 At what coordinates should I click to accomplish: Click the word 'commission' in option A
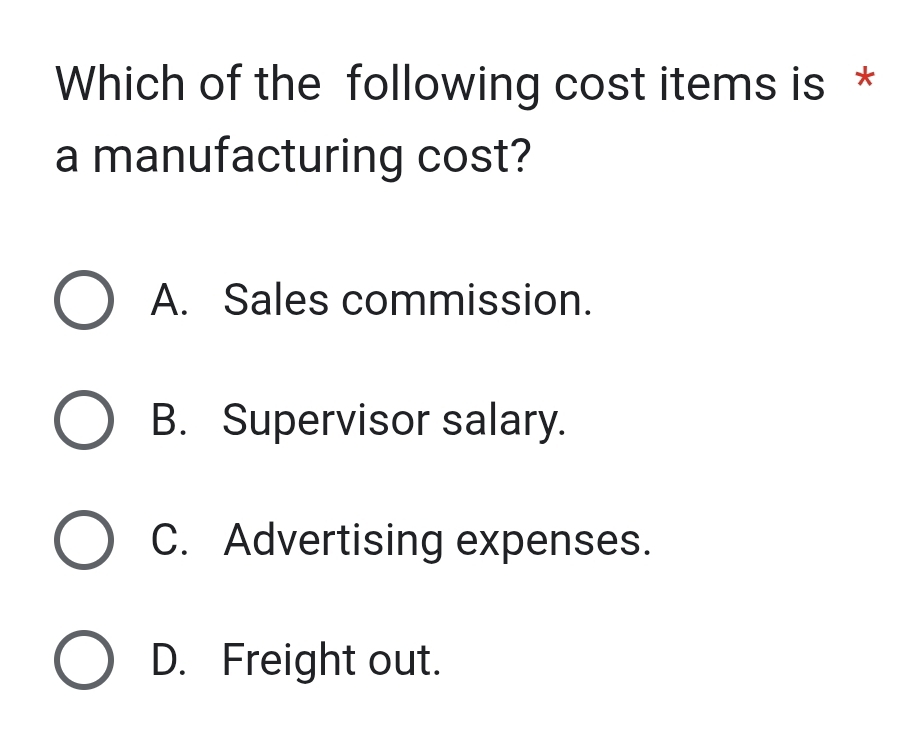click(x=467, y=299)
